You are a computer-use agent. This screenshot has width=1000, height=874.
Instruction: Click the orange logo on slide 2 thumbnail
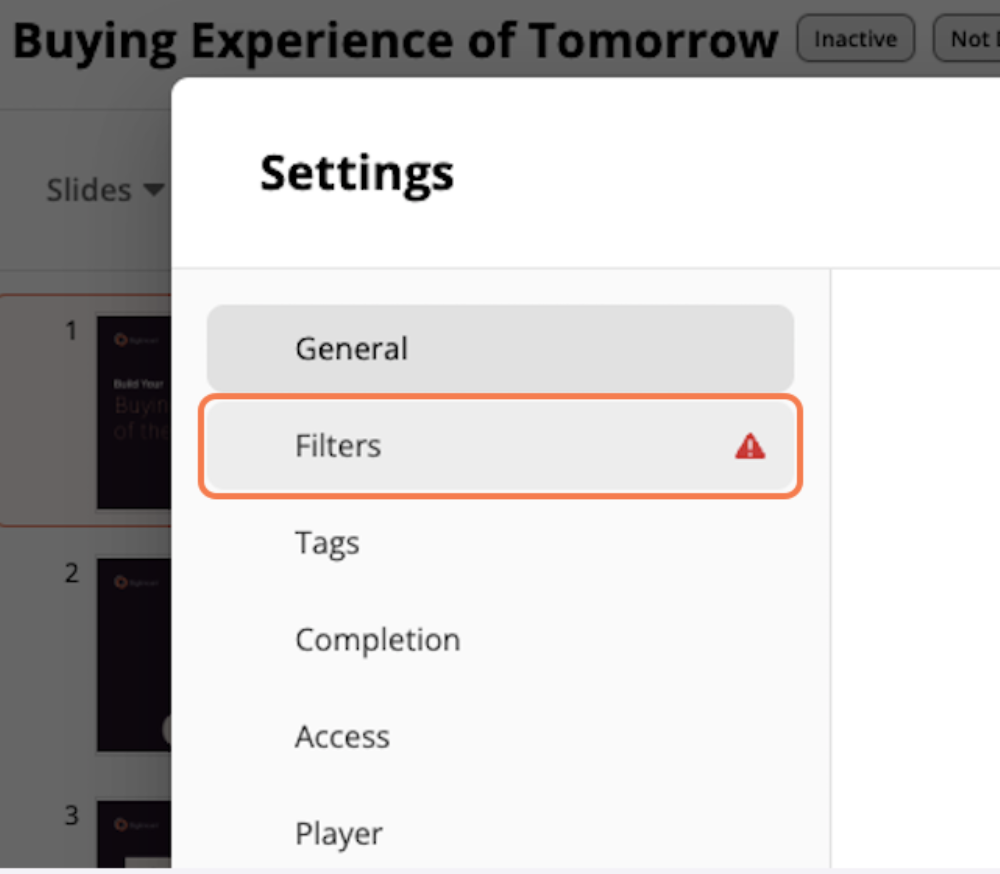click(x=121, y=582)
